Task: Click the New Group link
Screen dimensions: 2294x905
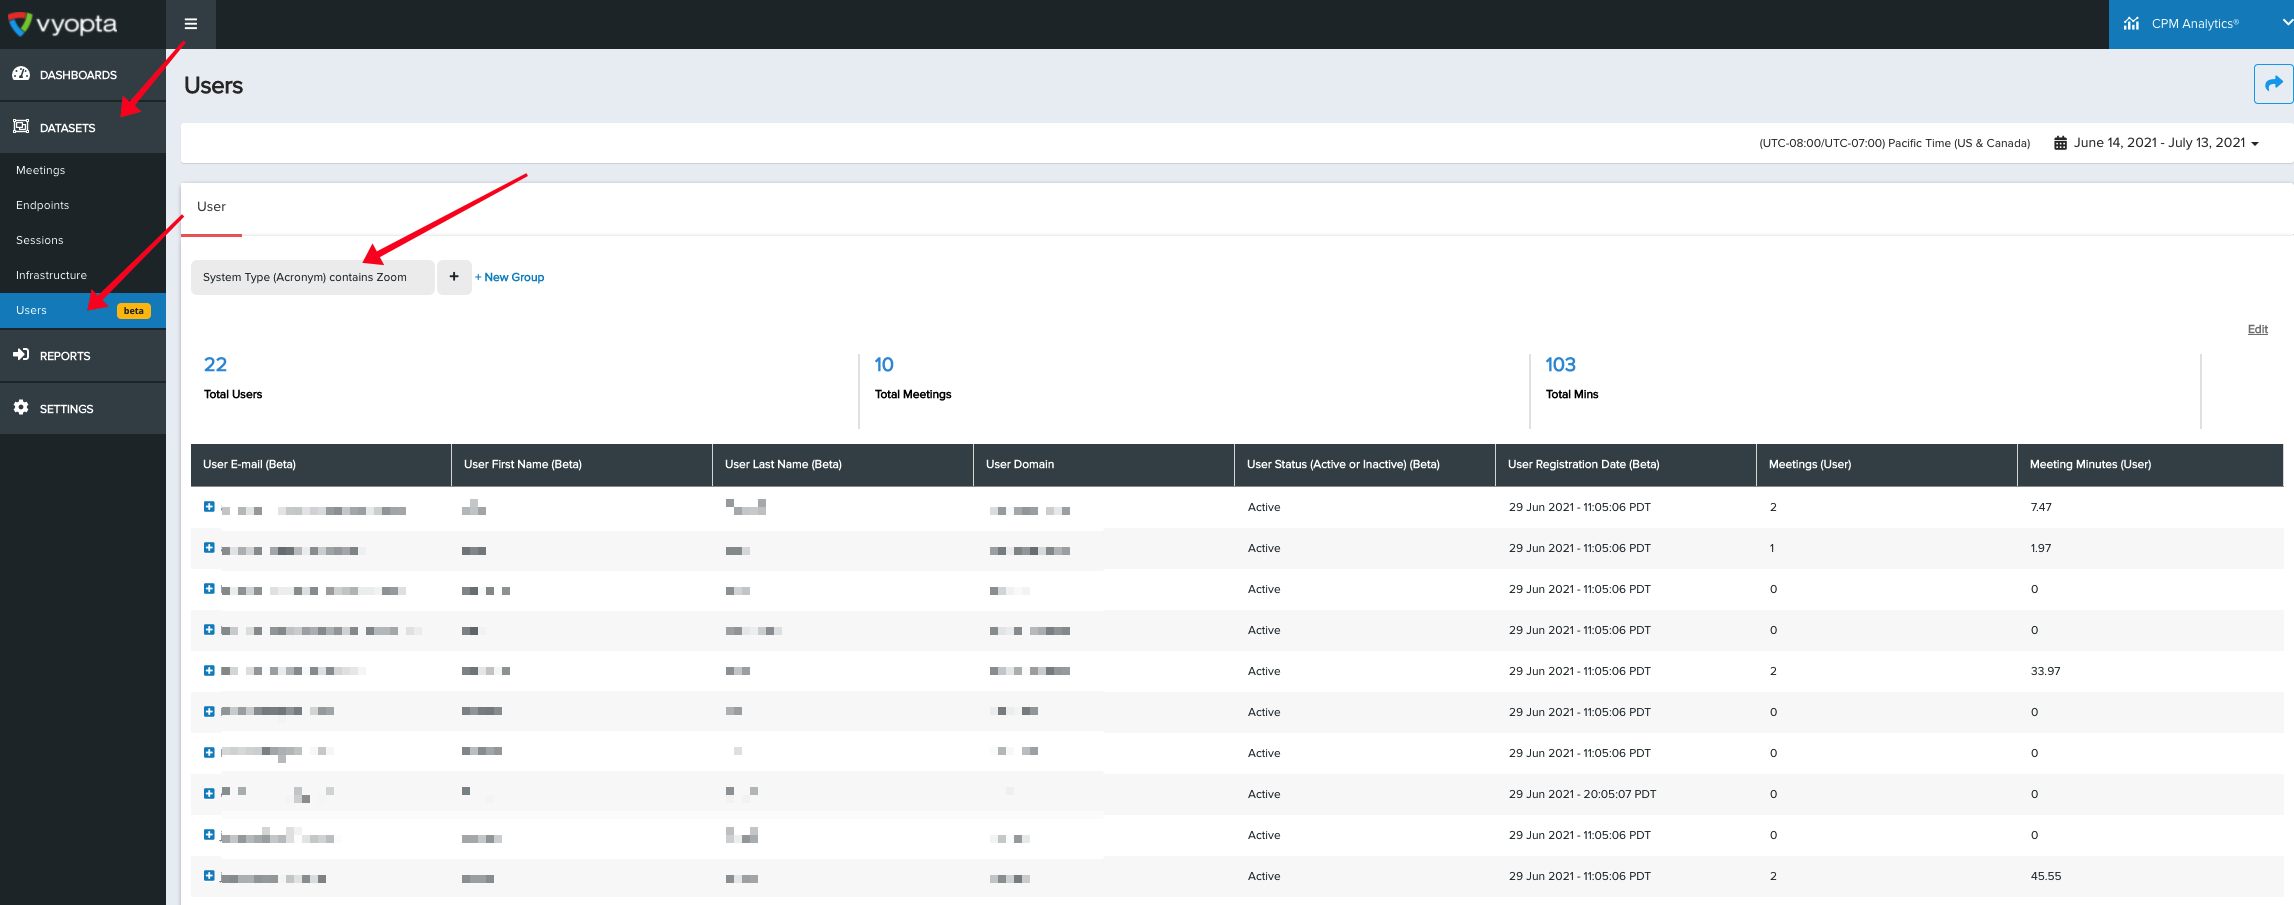Action: click(510, 277)
